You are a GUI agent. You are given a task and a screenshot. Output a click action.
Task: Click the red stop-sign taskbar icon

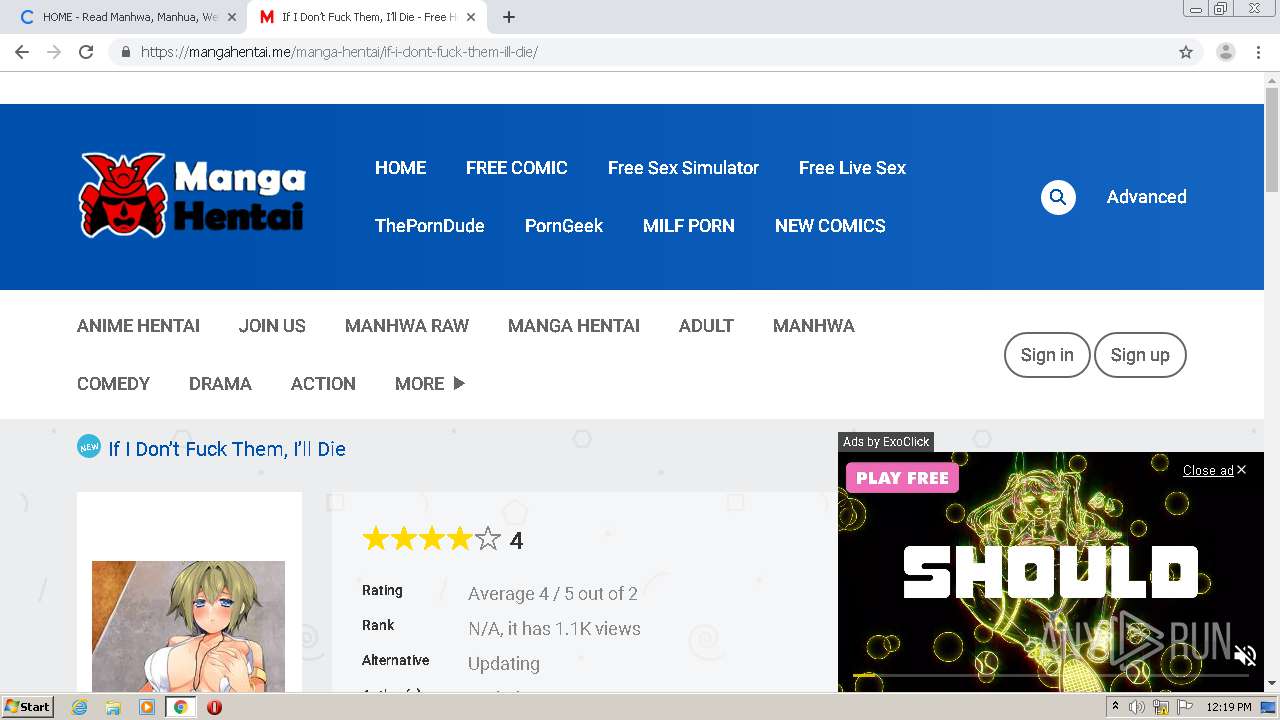click(x=214, y=707)
